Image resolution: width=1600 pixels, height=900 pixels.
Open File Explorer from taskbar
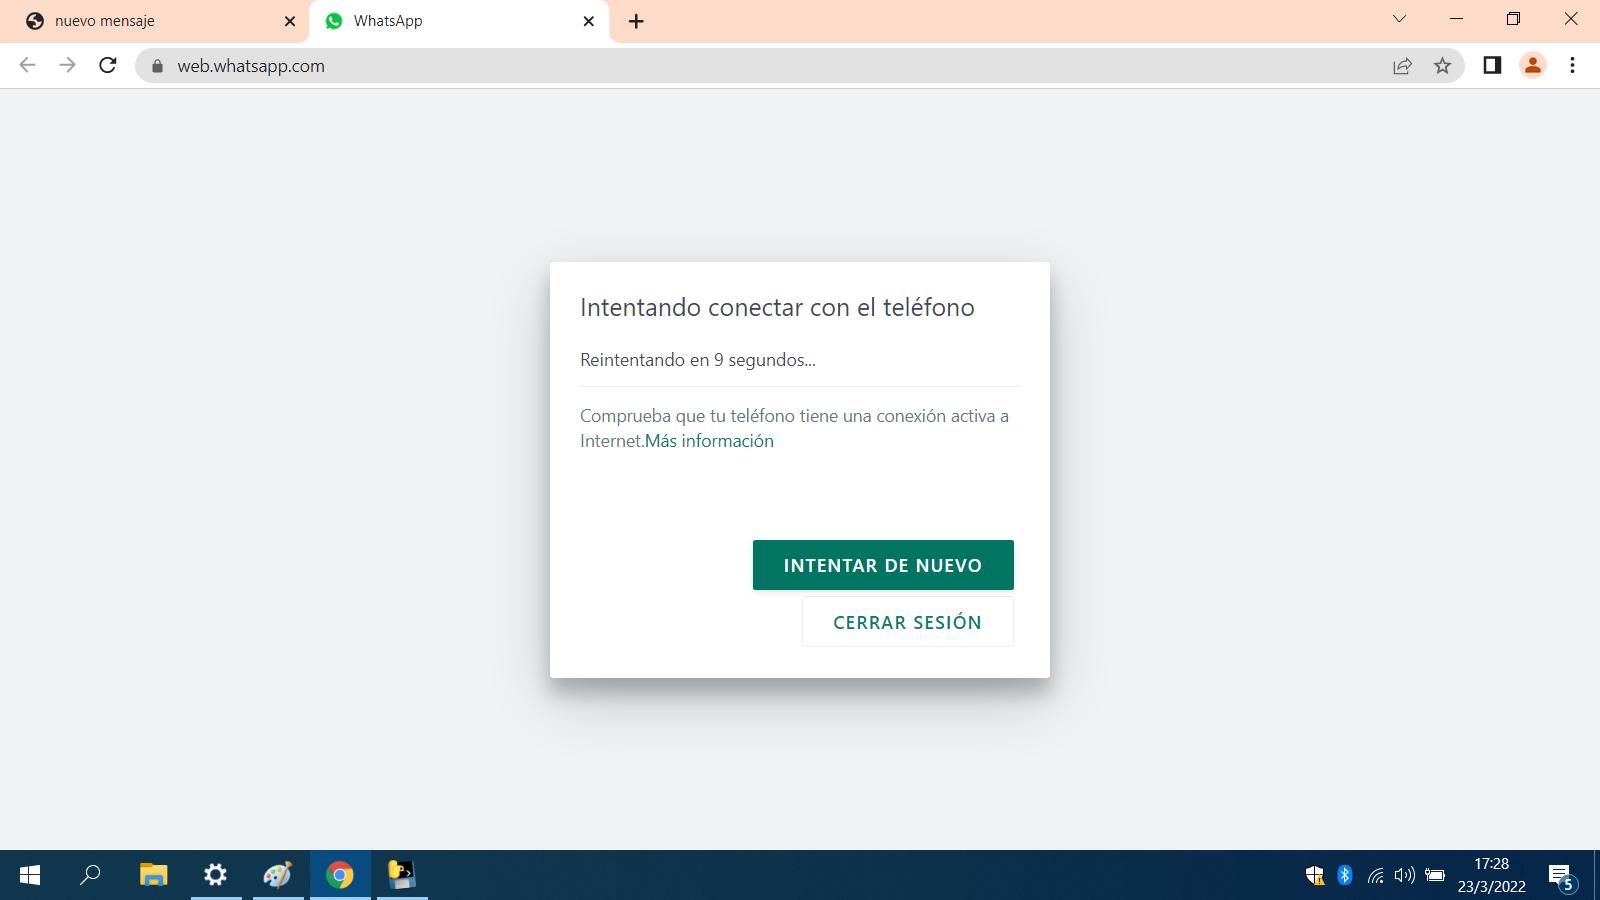tap(153, 875)
